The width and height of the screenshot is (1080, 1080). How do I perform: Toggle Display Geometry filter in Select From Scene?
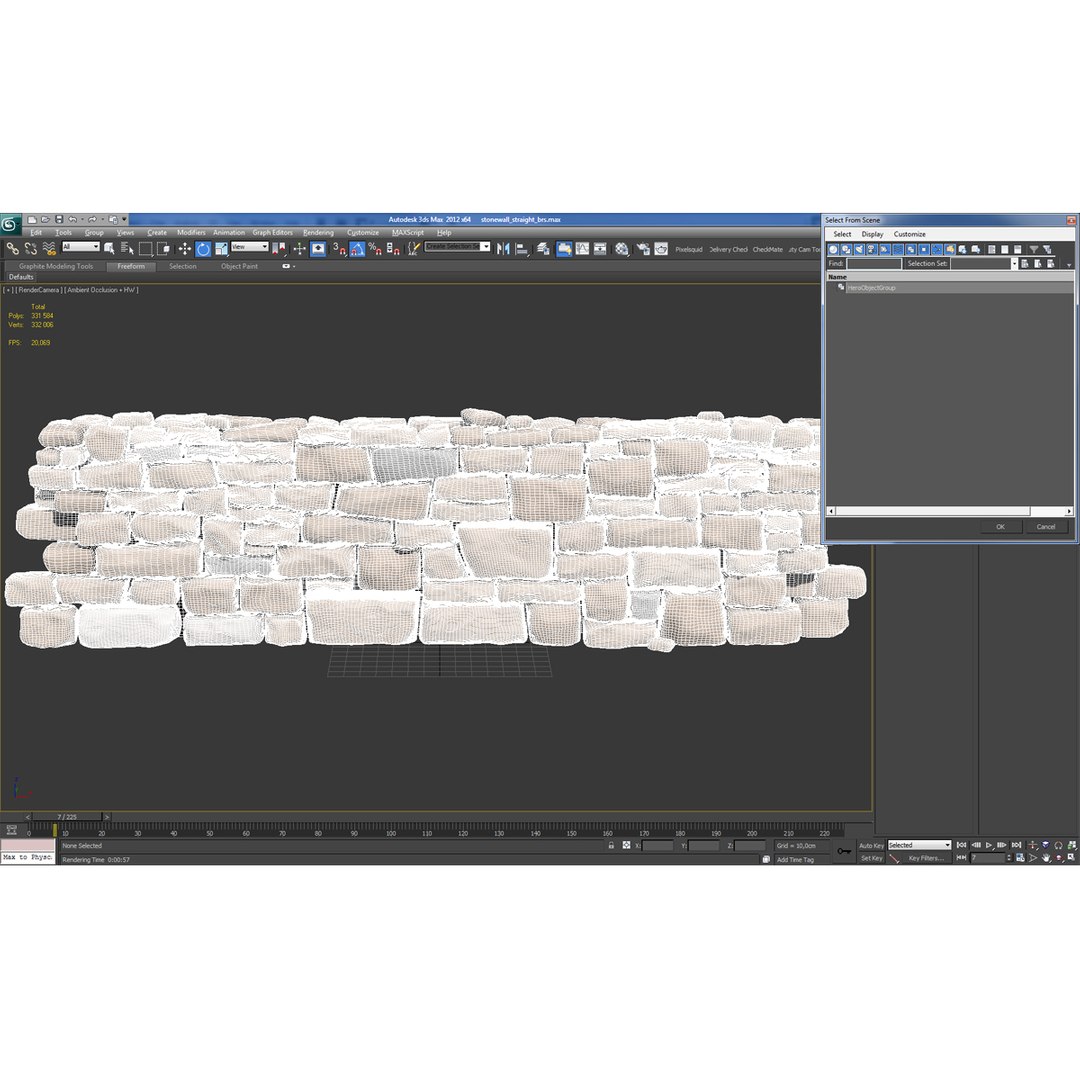click(833, 249)
